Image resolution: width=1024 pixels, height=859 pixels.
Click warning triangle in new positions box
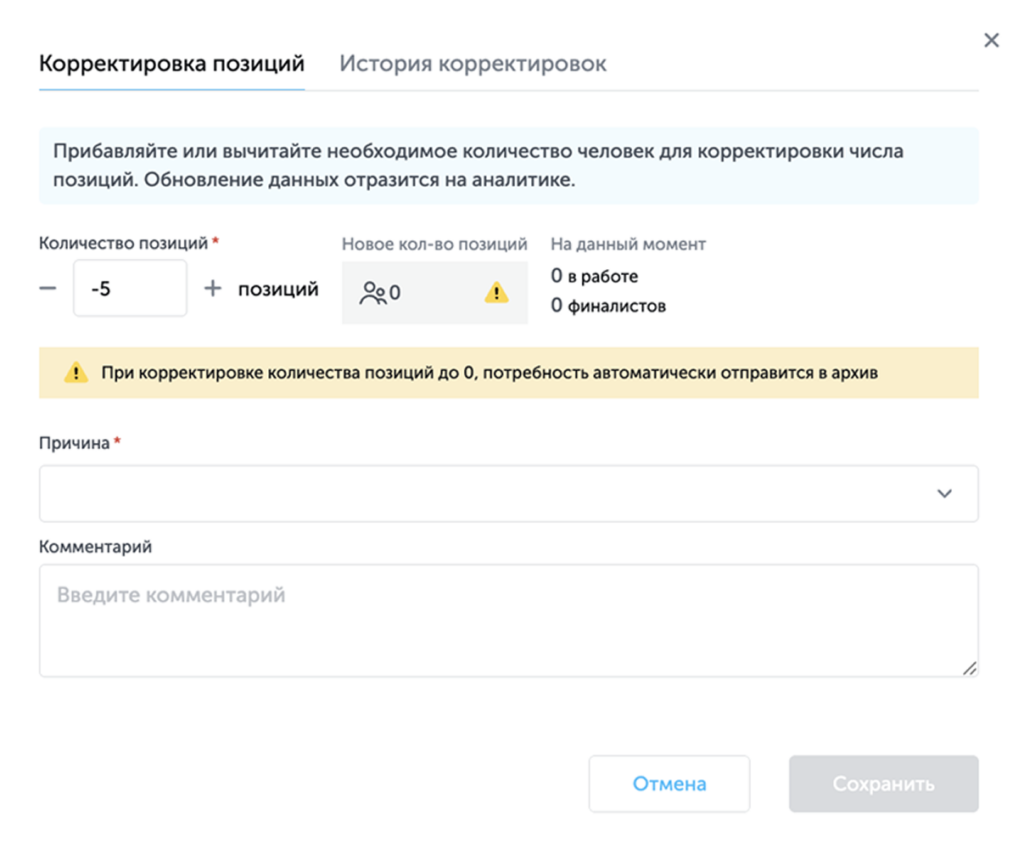[496, 293]
